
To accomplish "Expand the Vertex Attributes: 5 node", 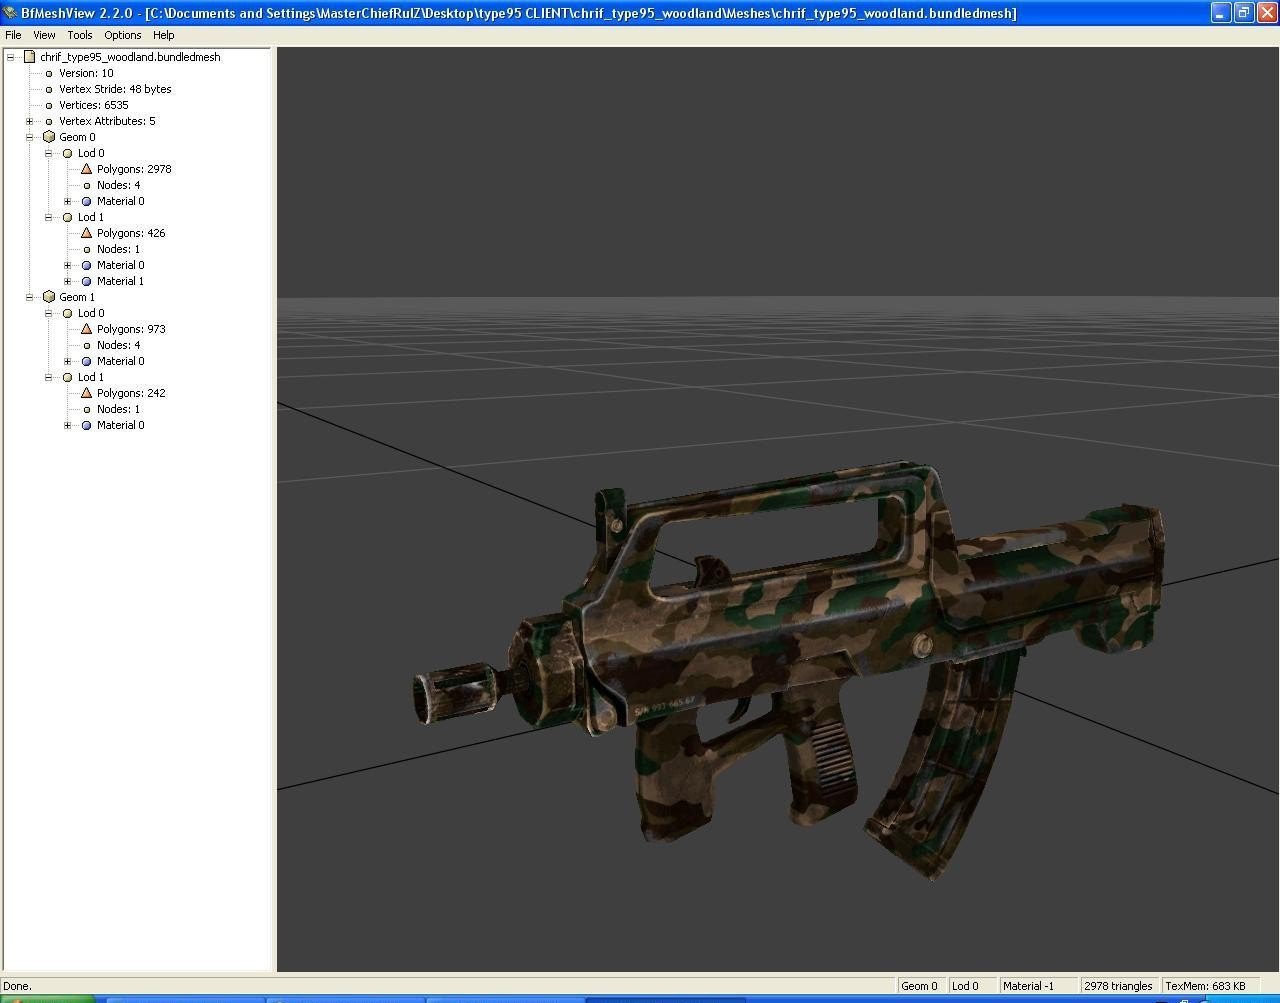I will pyautogui.click(x=30, y=121).
